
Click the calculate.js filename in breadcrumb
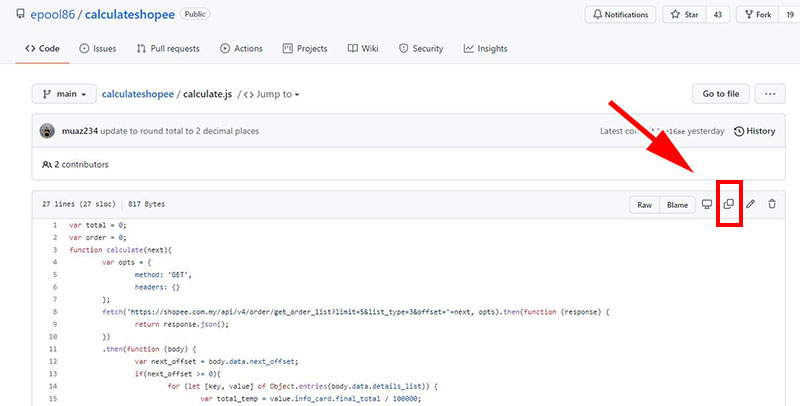pos(208,94)
